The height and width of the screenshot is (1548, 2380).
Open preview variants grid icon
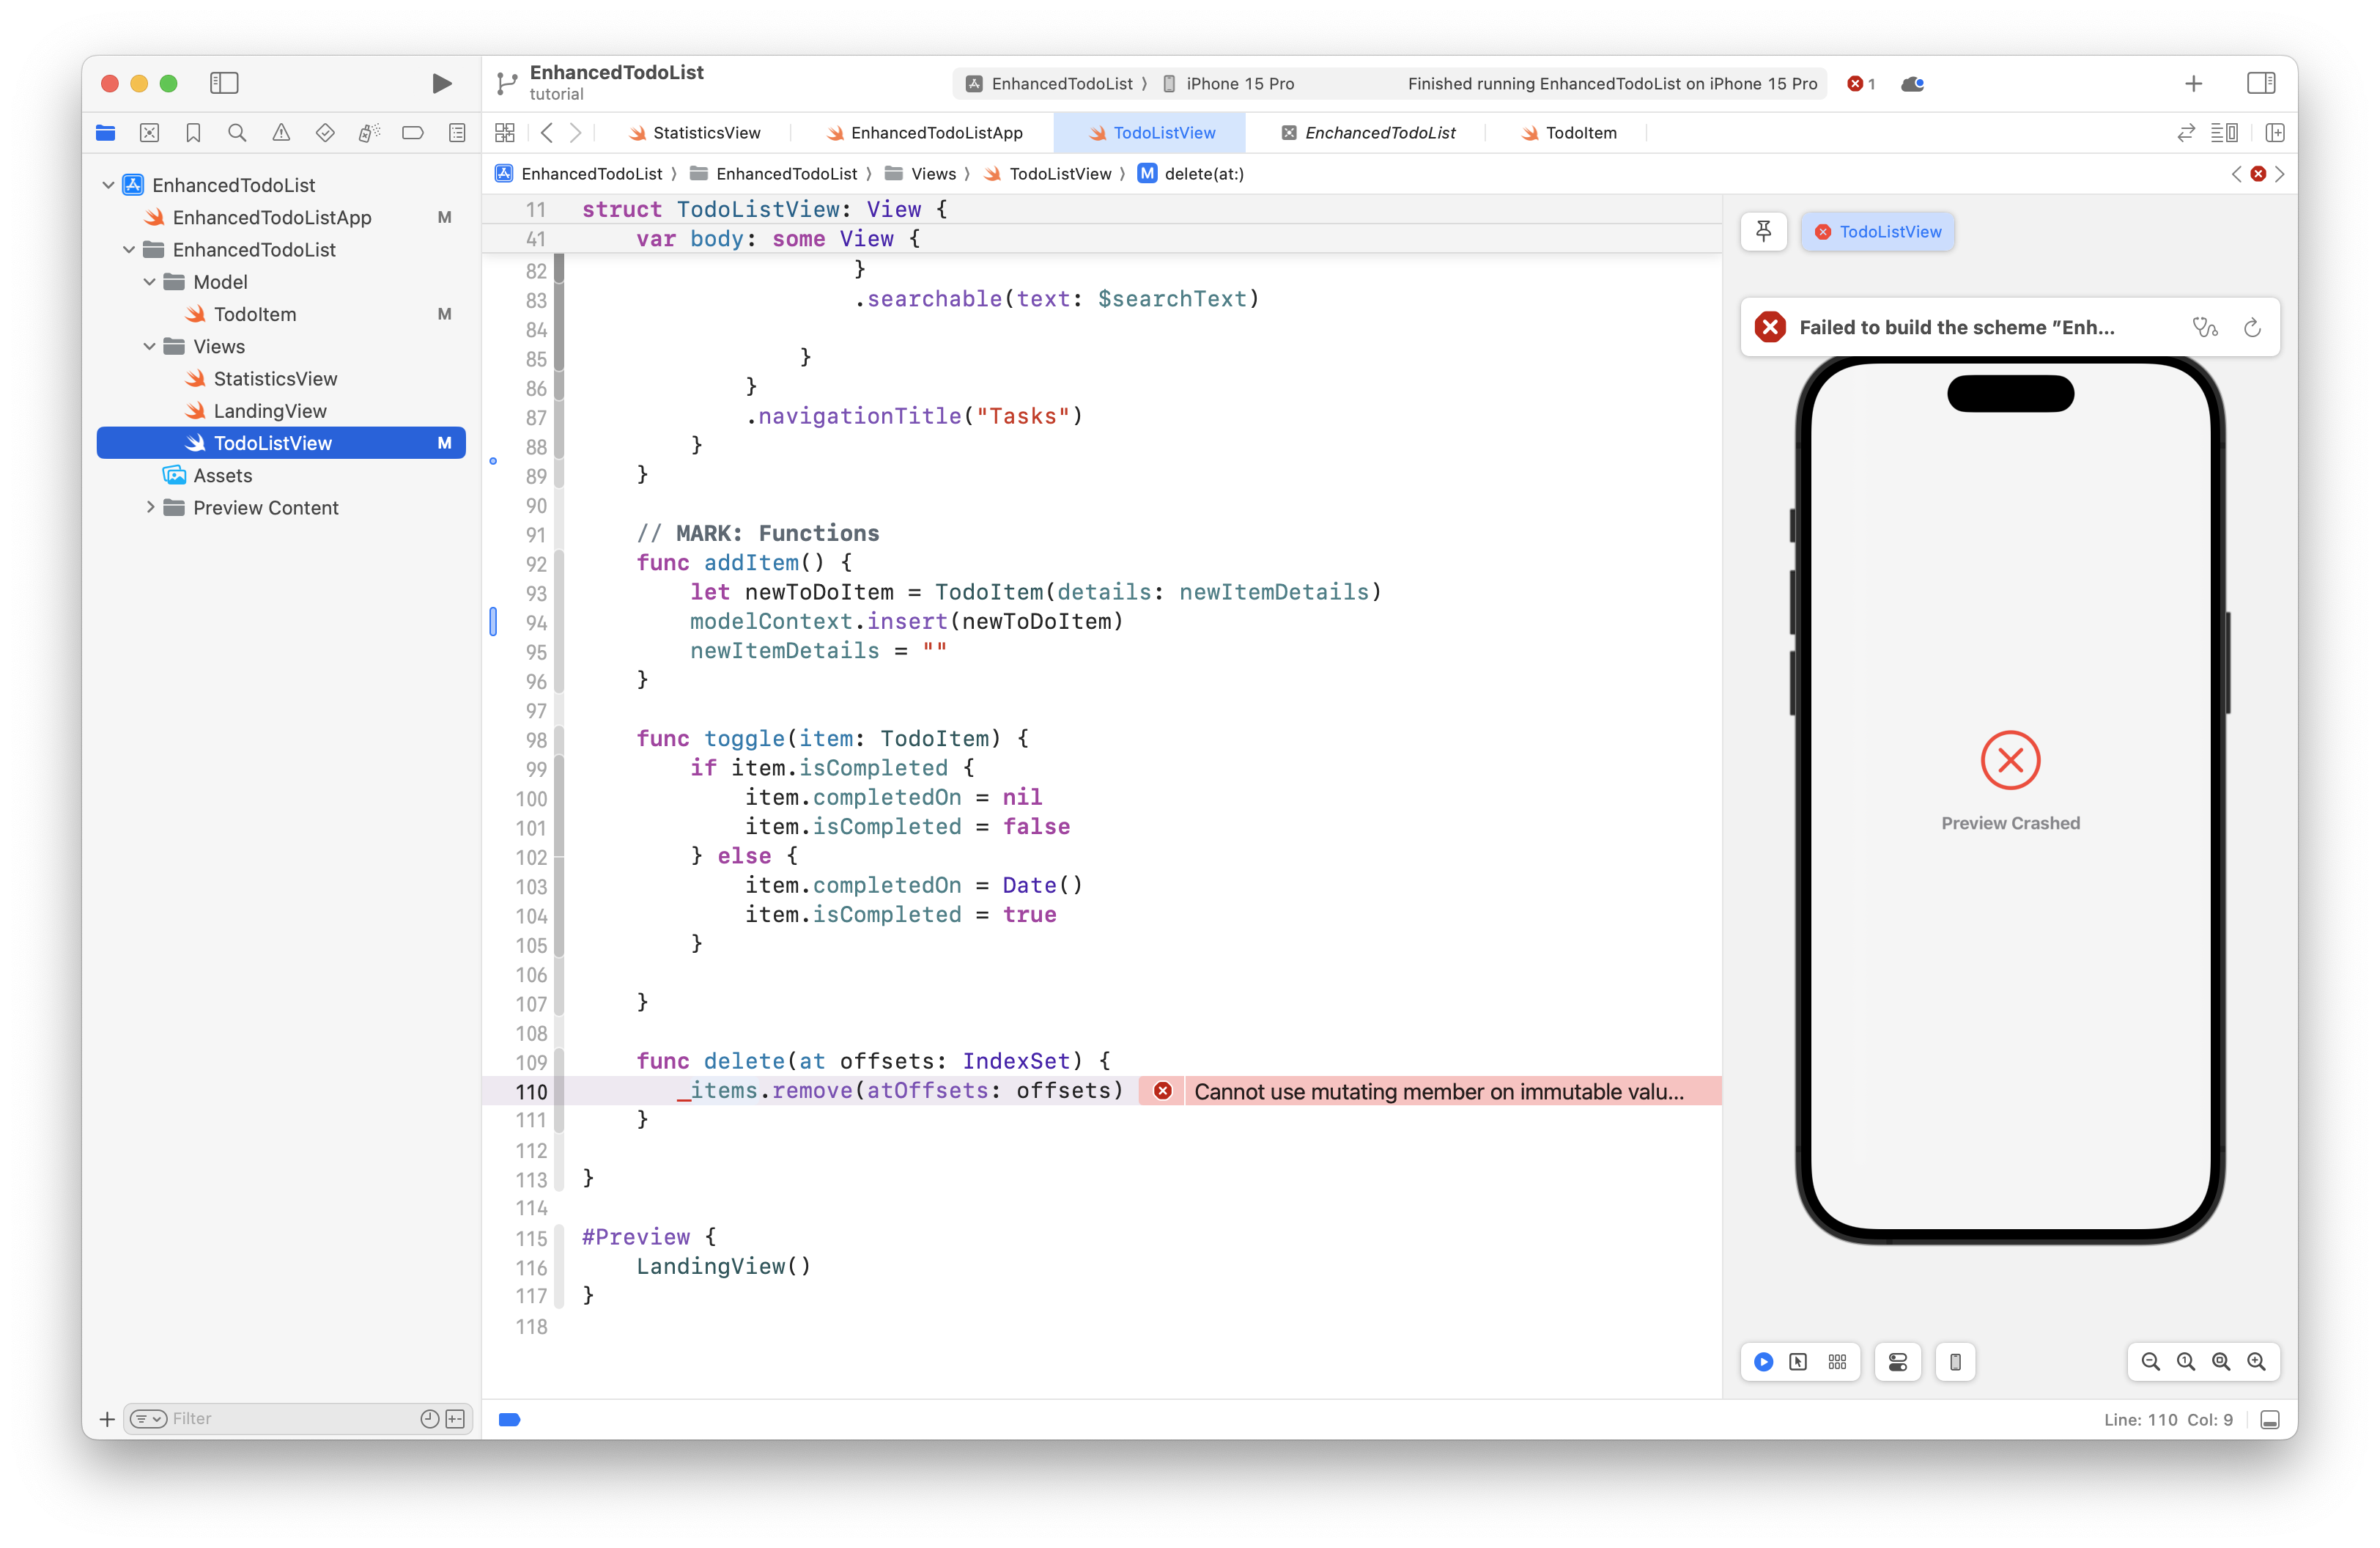tap(1836, 1361)
